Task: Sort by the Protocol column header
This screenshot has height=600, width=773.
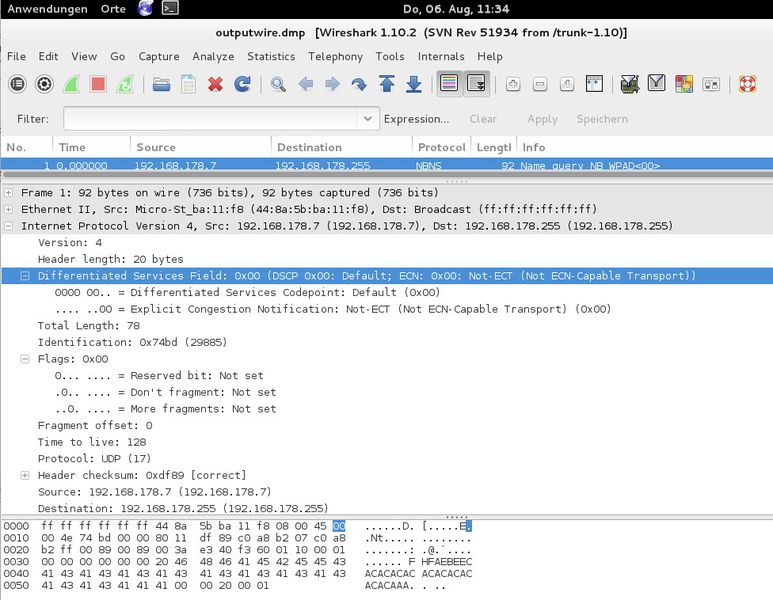Action: click(x=441, y=147)
